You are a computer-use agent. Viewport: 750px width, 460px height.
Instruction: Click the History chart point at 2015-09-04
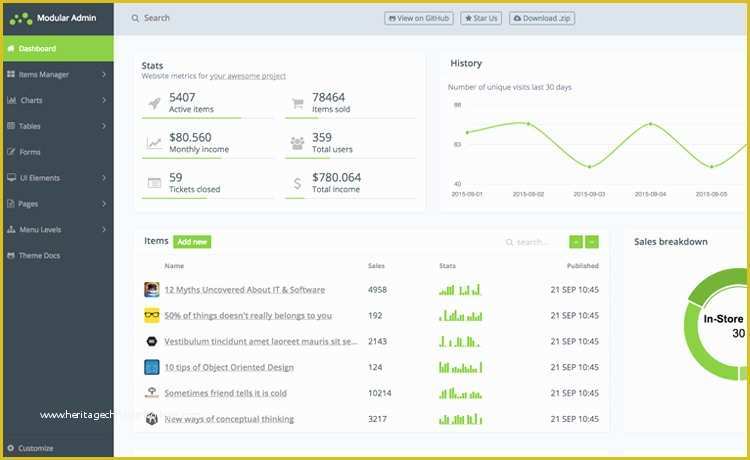pyautogui.click(x=650, y=124)
